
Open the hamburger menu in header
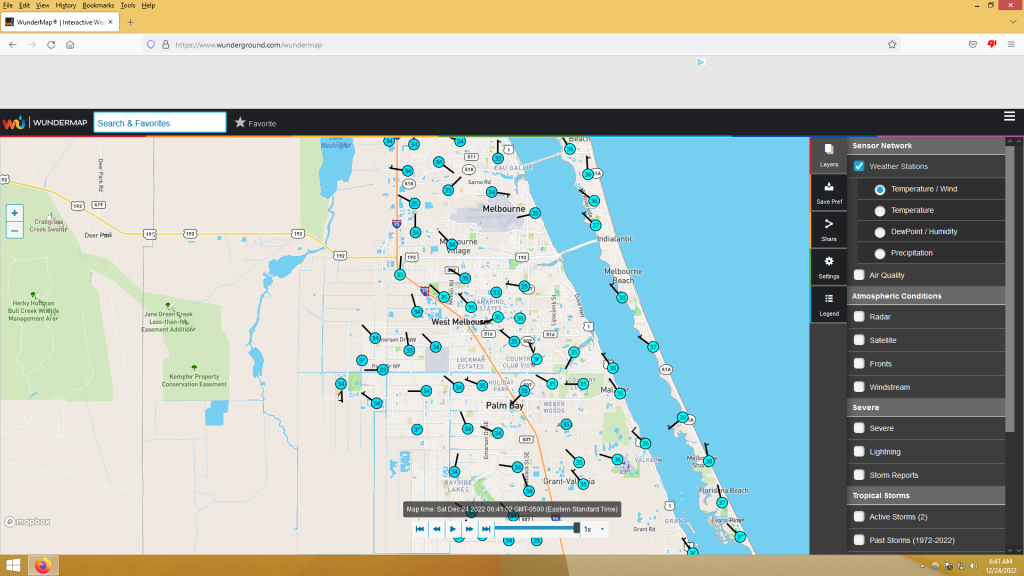click(x=1009, y=117)
